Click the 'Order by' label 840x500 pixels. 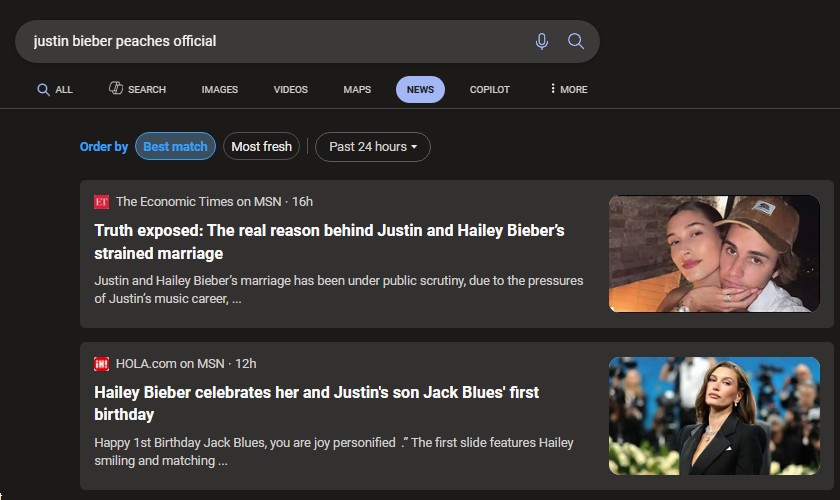click(x=104, y=146)
